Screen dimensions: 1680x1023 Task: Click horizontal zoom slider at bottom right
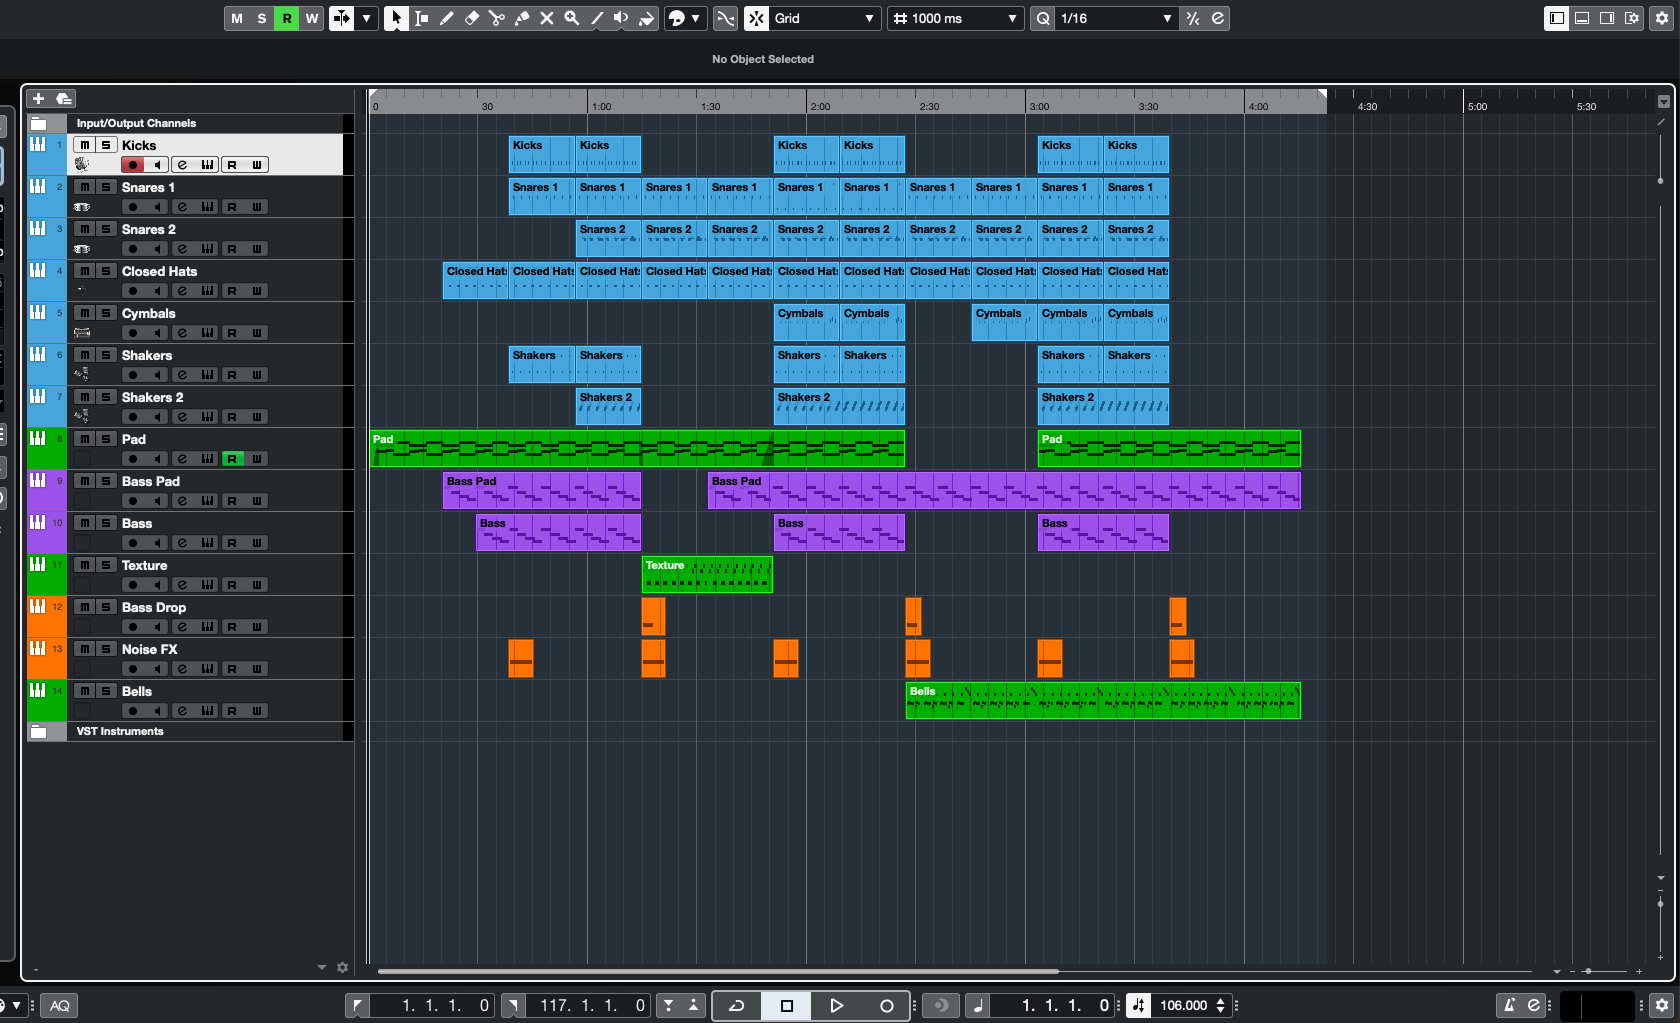(x=1588, y=971)
